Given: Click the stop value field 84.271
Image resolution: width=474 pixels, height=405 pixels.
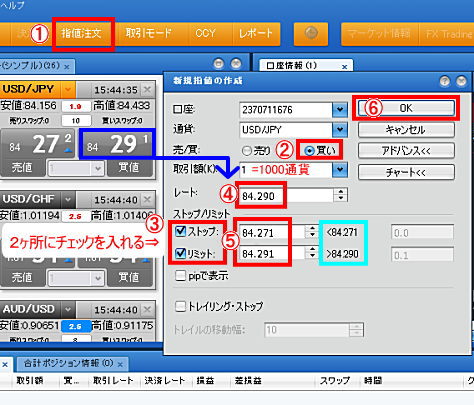Looking at the screenshot, I should tap(272, 233).
